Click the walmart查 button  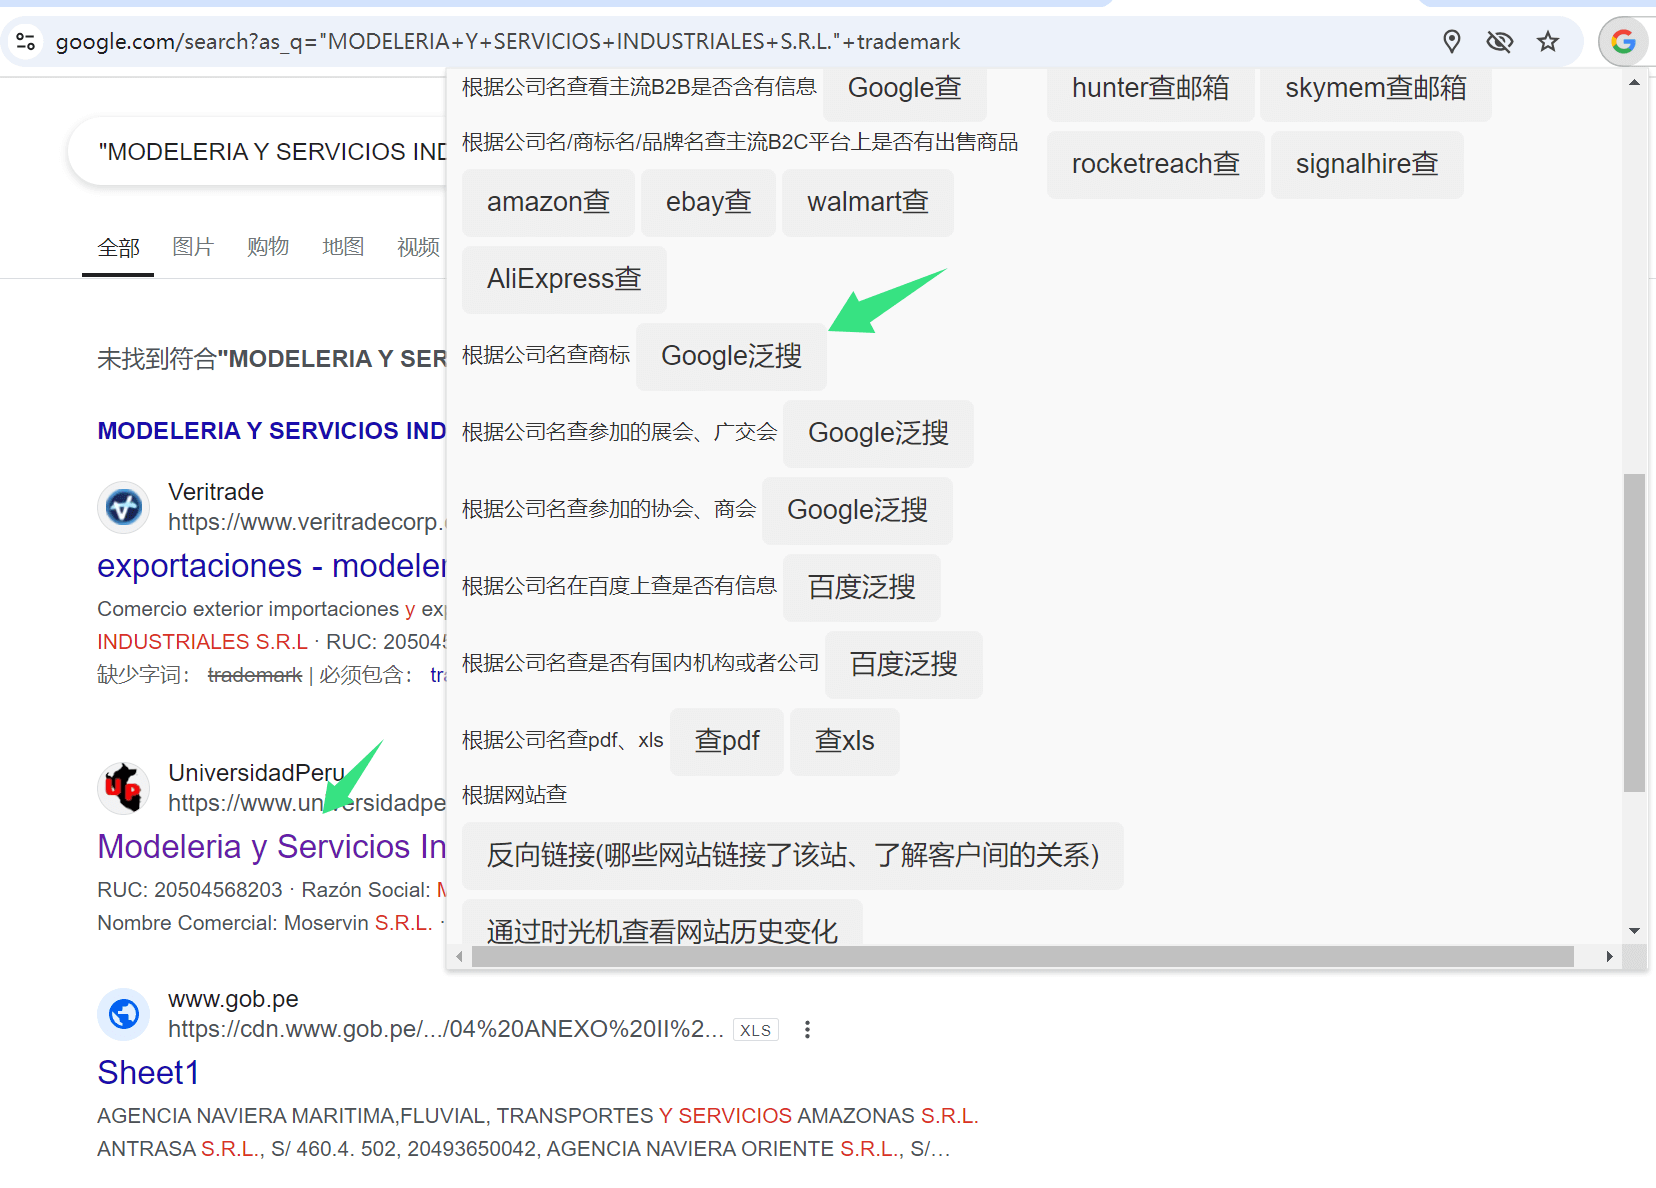[x=868, y=202]
